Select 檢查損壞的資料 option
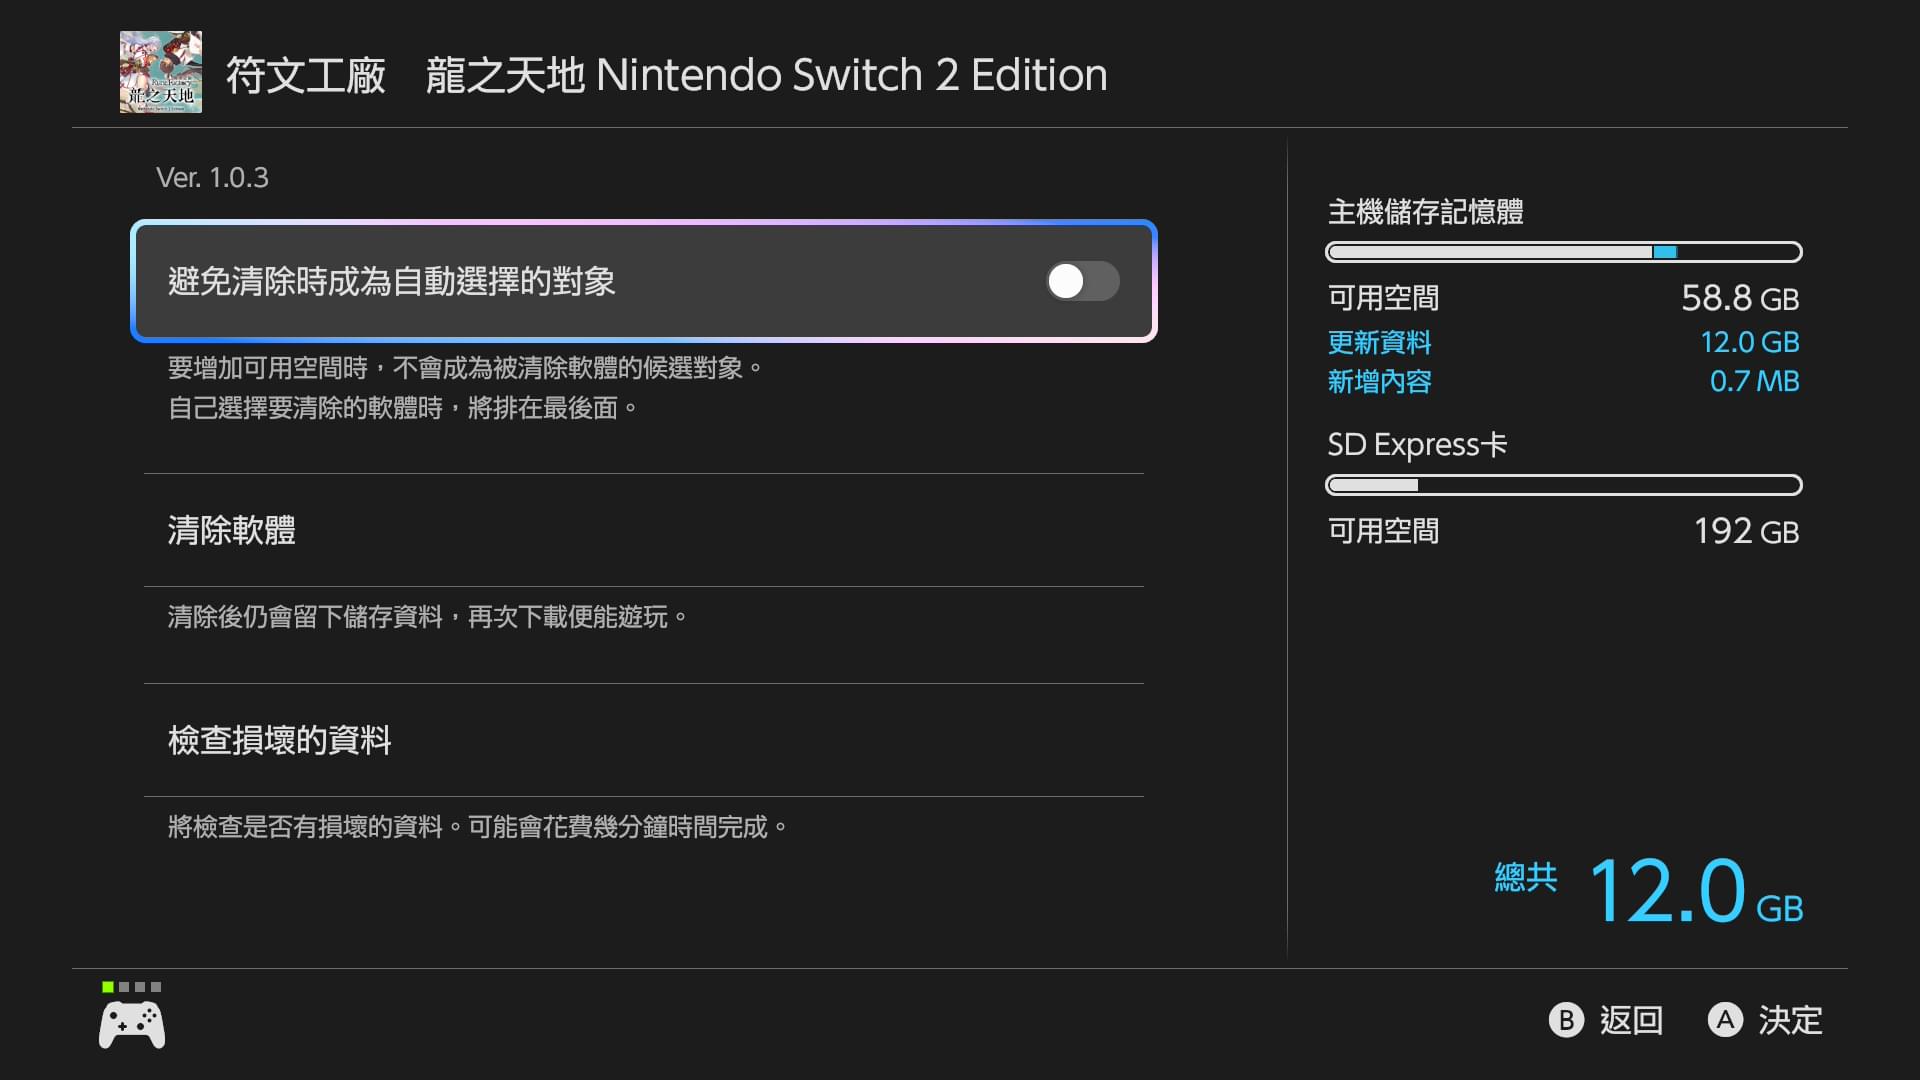 point(644,740)
